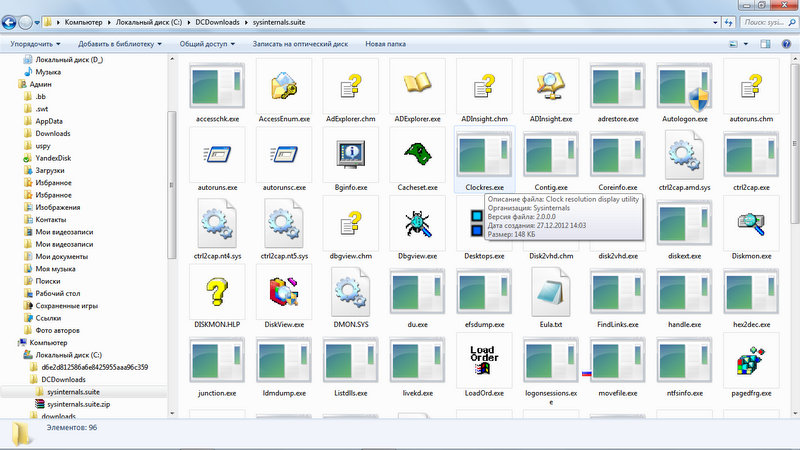Select the Clockres.exe file
Viewport: 800px width, 450px height.
(484, 160)
